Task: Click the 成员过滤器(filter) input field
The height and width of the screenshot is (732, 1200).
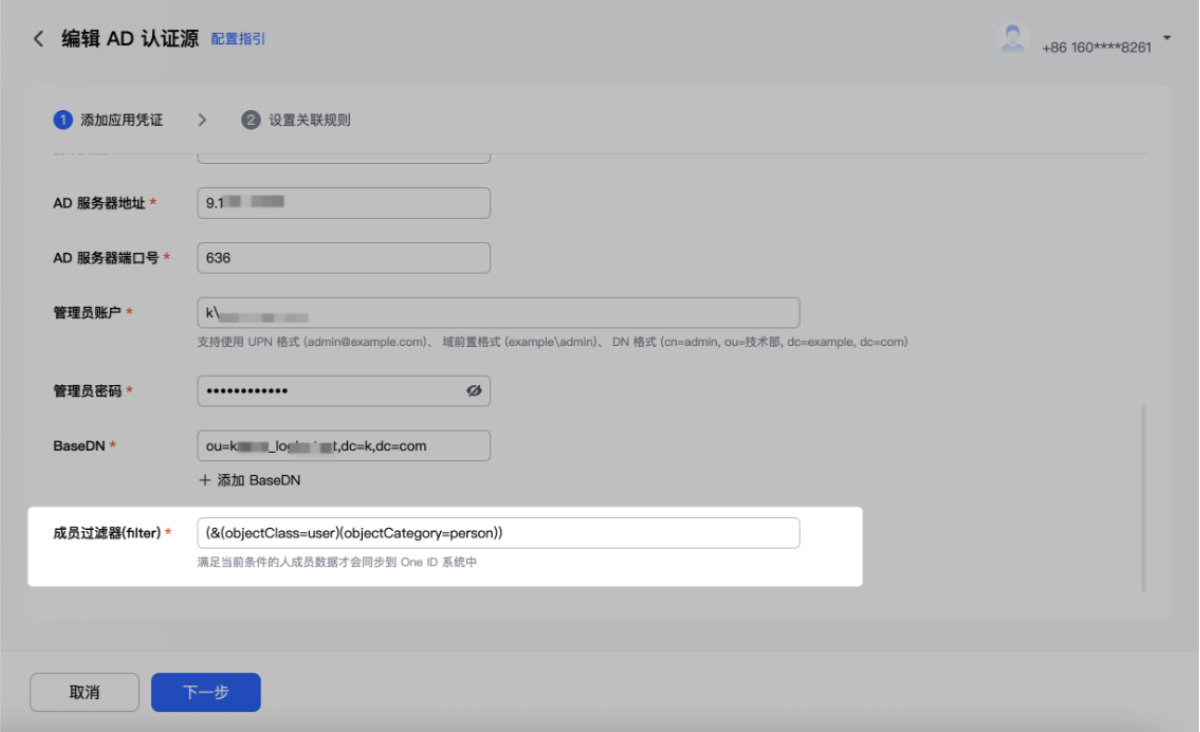Action: (x=498, y=533)
